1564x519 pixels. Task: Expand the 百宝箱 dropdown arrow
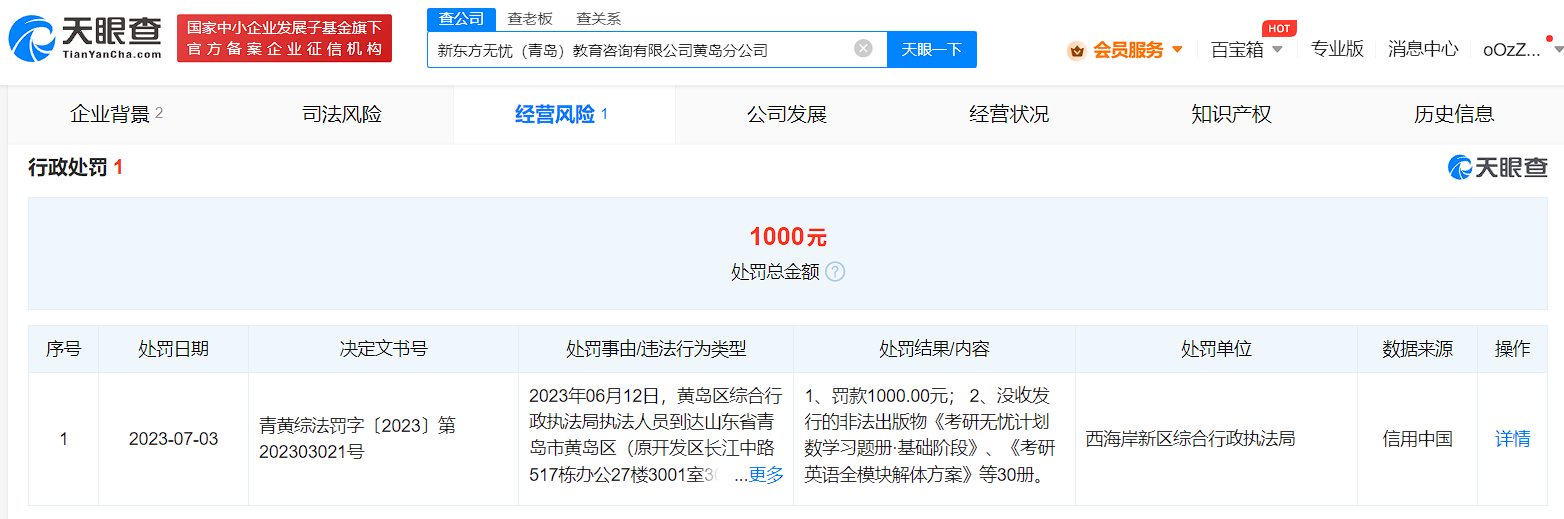[1277, 49]
